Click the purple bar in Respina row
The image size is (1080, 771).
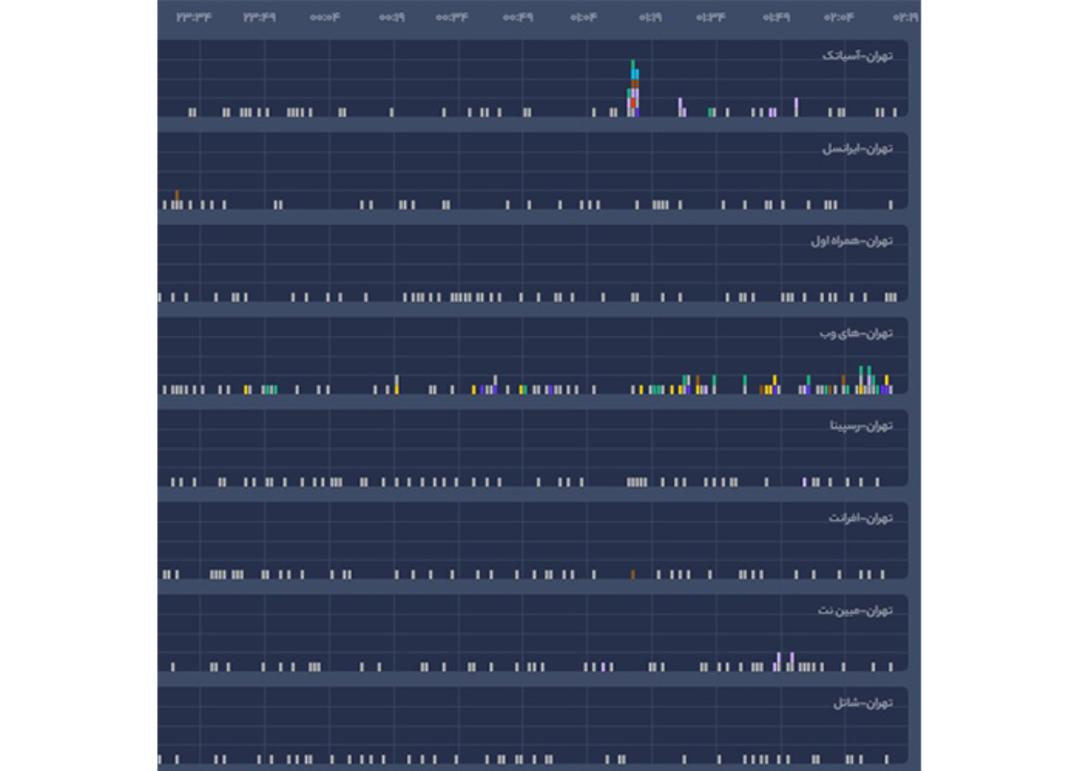pyautogui.click(x=804, y=482)
